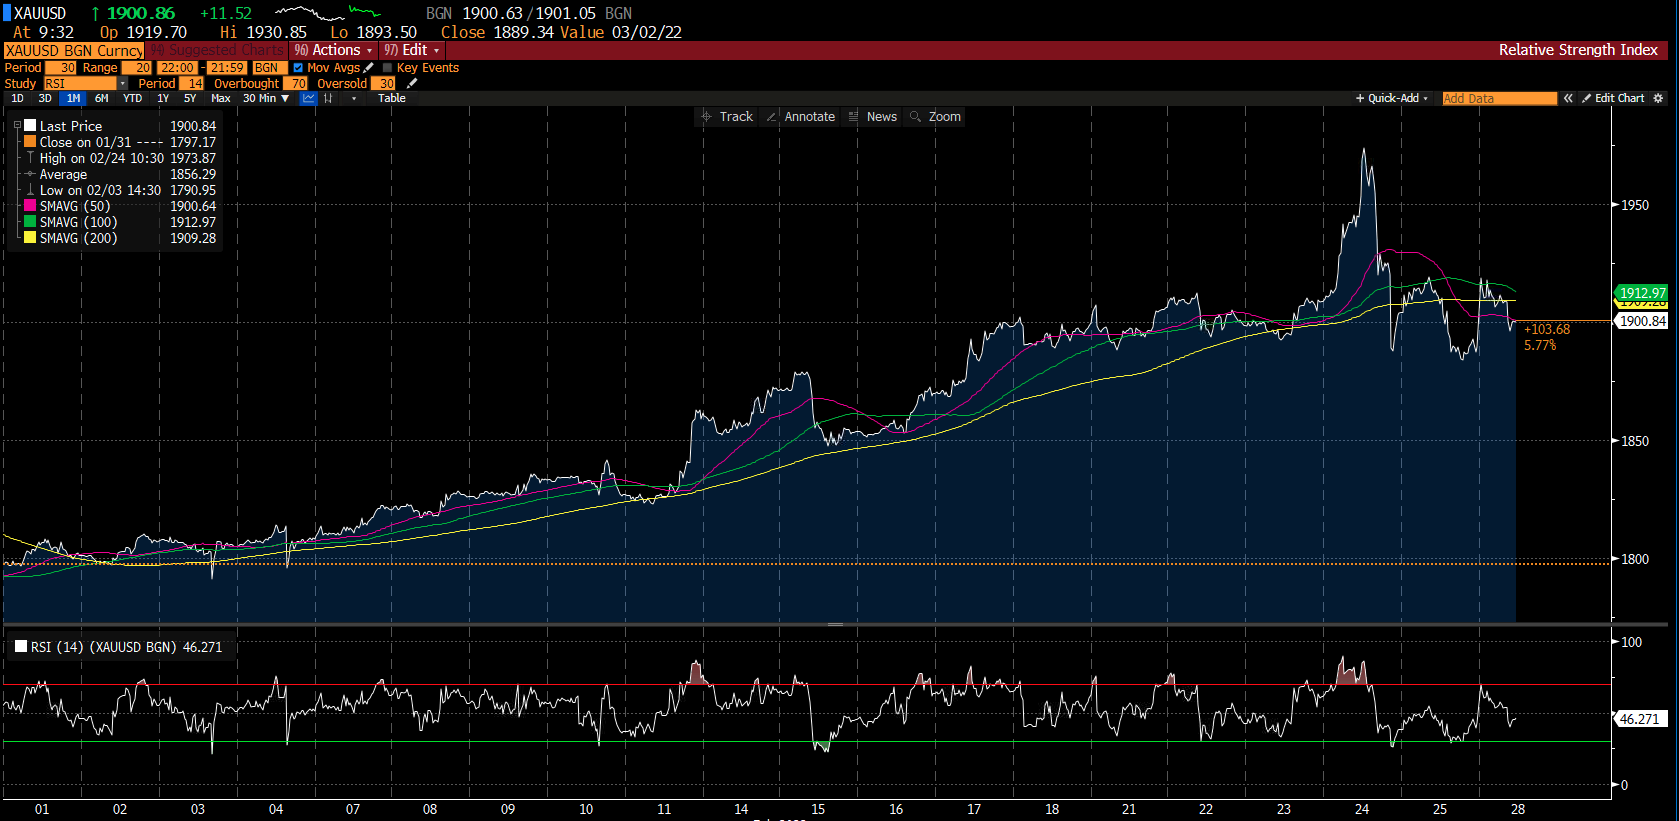Click the pencil icon beside Mov Avgs
The image size is (1679, 821).
[369, 68]
